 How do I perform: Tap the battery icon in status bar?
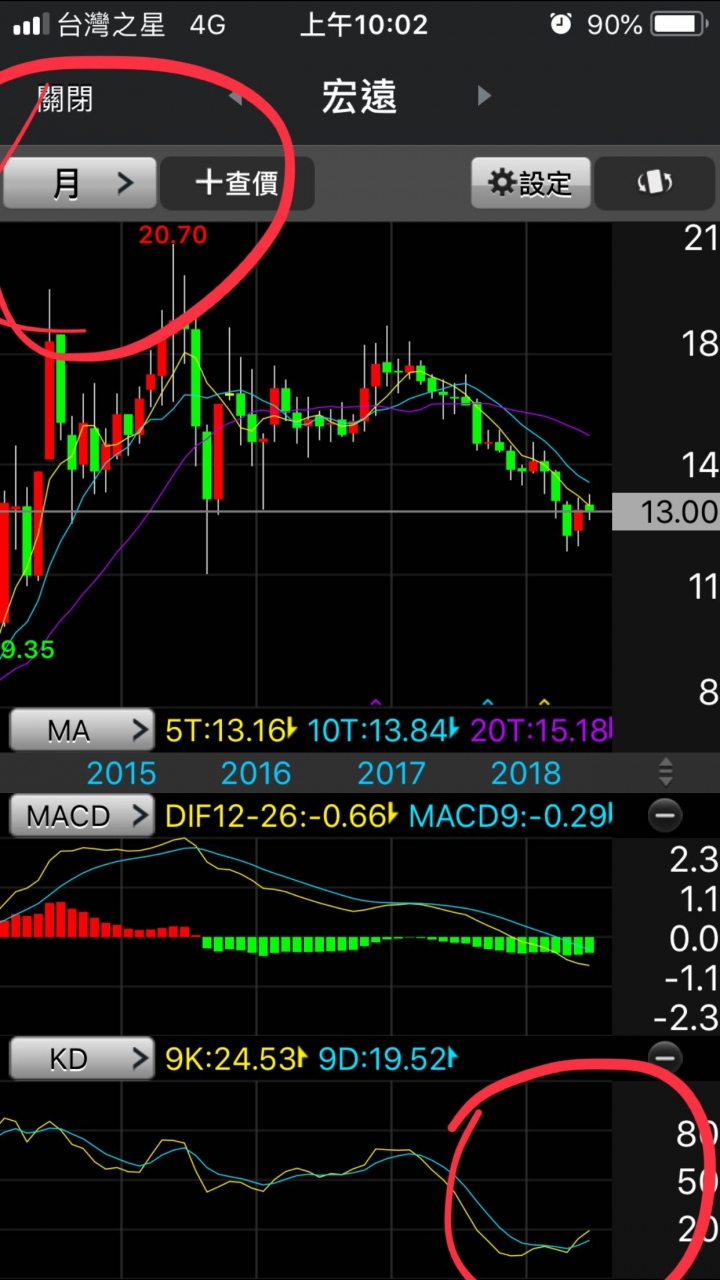(681, 24)
